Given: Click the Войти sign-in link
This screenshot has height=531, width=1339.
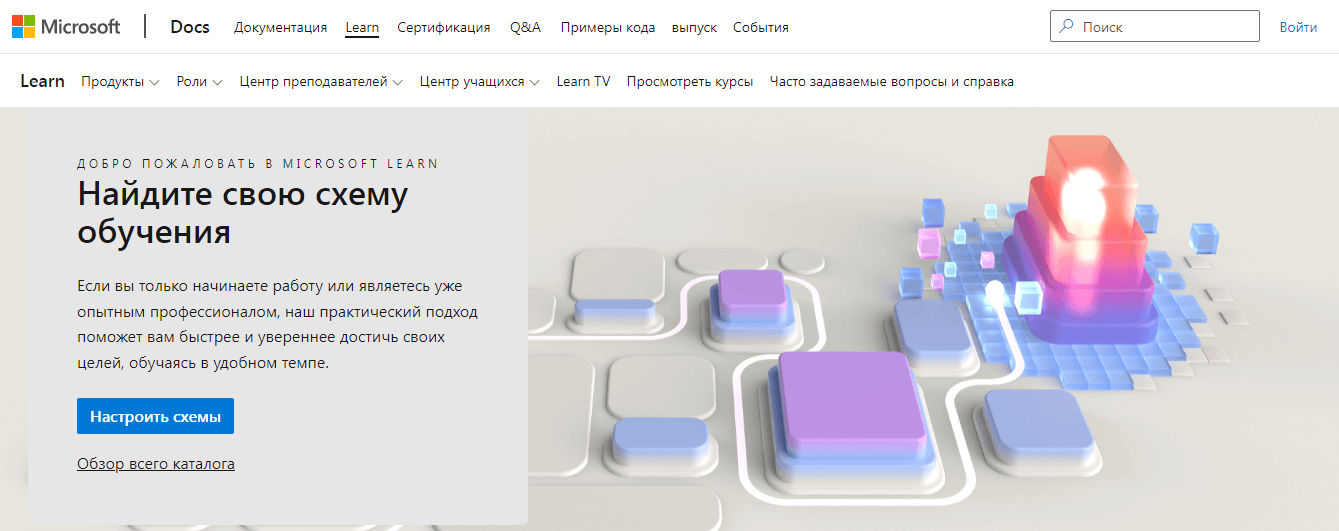Looking at the screenshot, I should click(1298, 27).
